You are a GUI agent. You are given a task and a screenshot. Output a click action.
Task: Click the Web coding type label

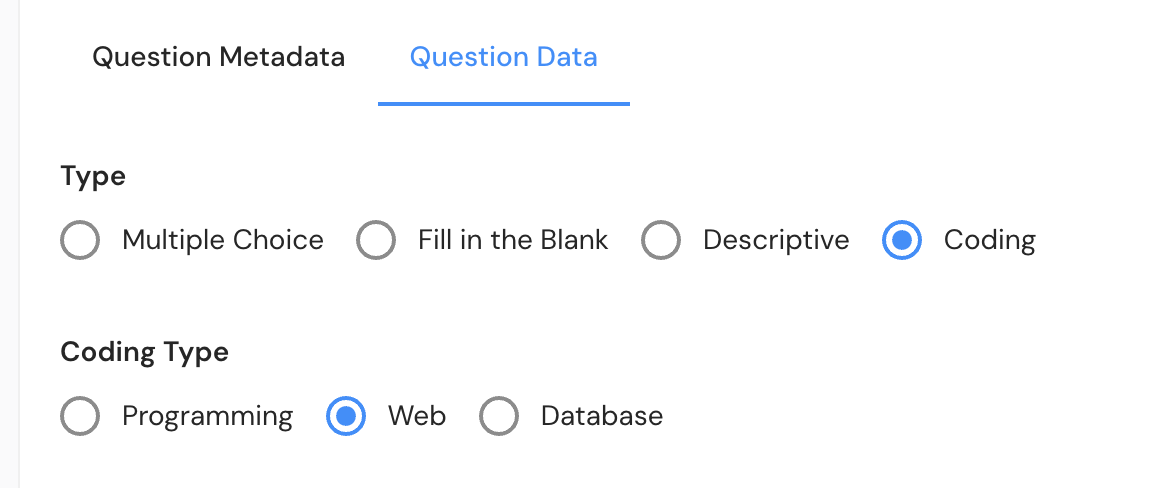(x=417, y=416)
